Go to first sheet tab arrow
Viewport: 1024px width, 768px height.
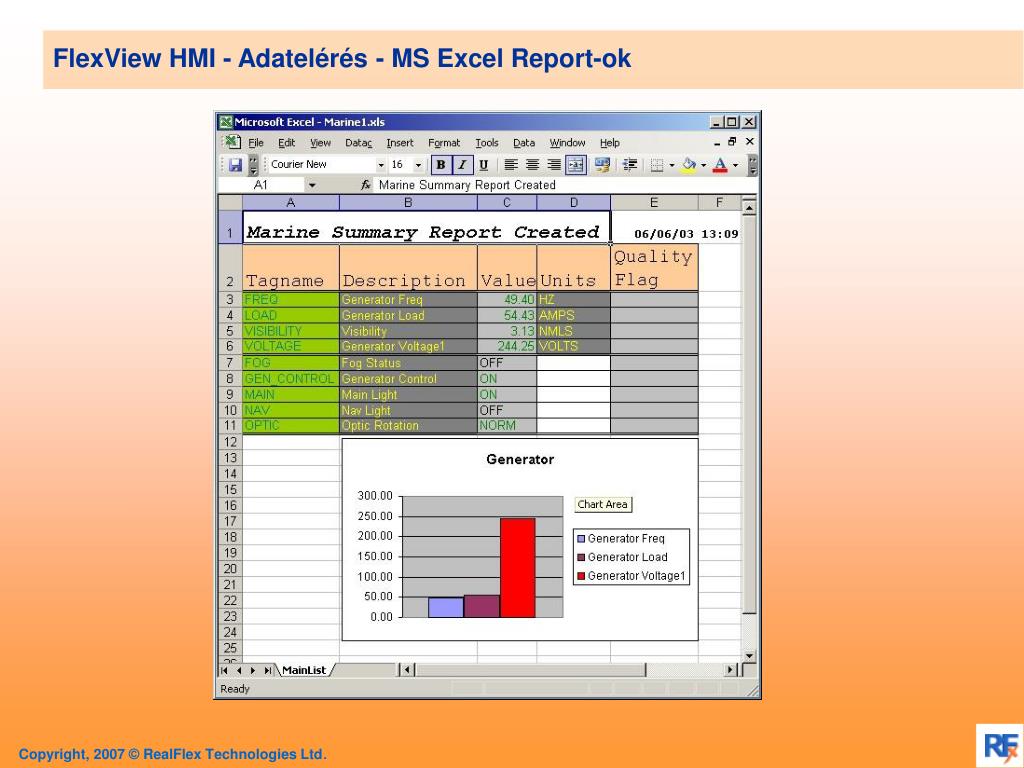224,670
